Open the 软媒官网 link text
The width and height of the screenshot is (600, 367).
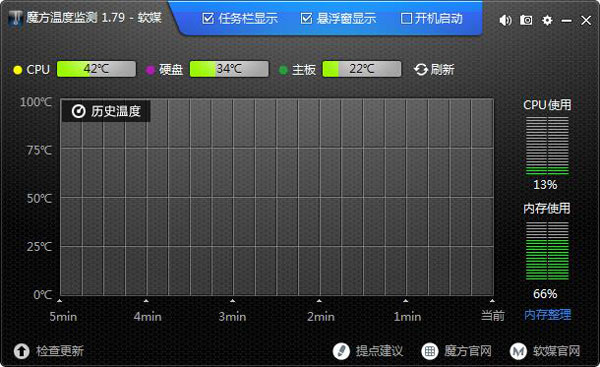557,351
